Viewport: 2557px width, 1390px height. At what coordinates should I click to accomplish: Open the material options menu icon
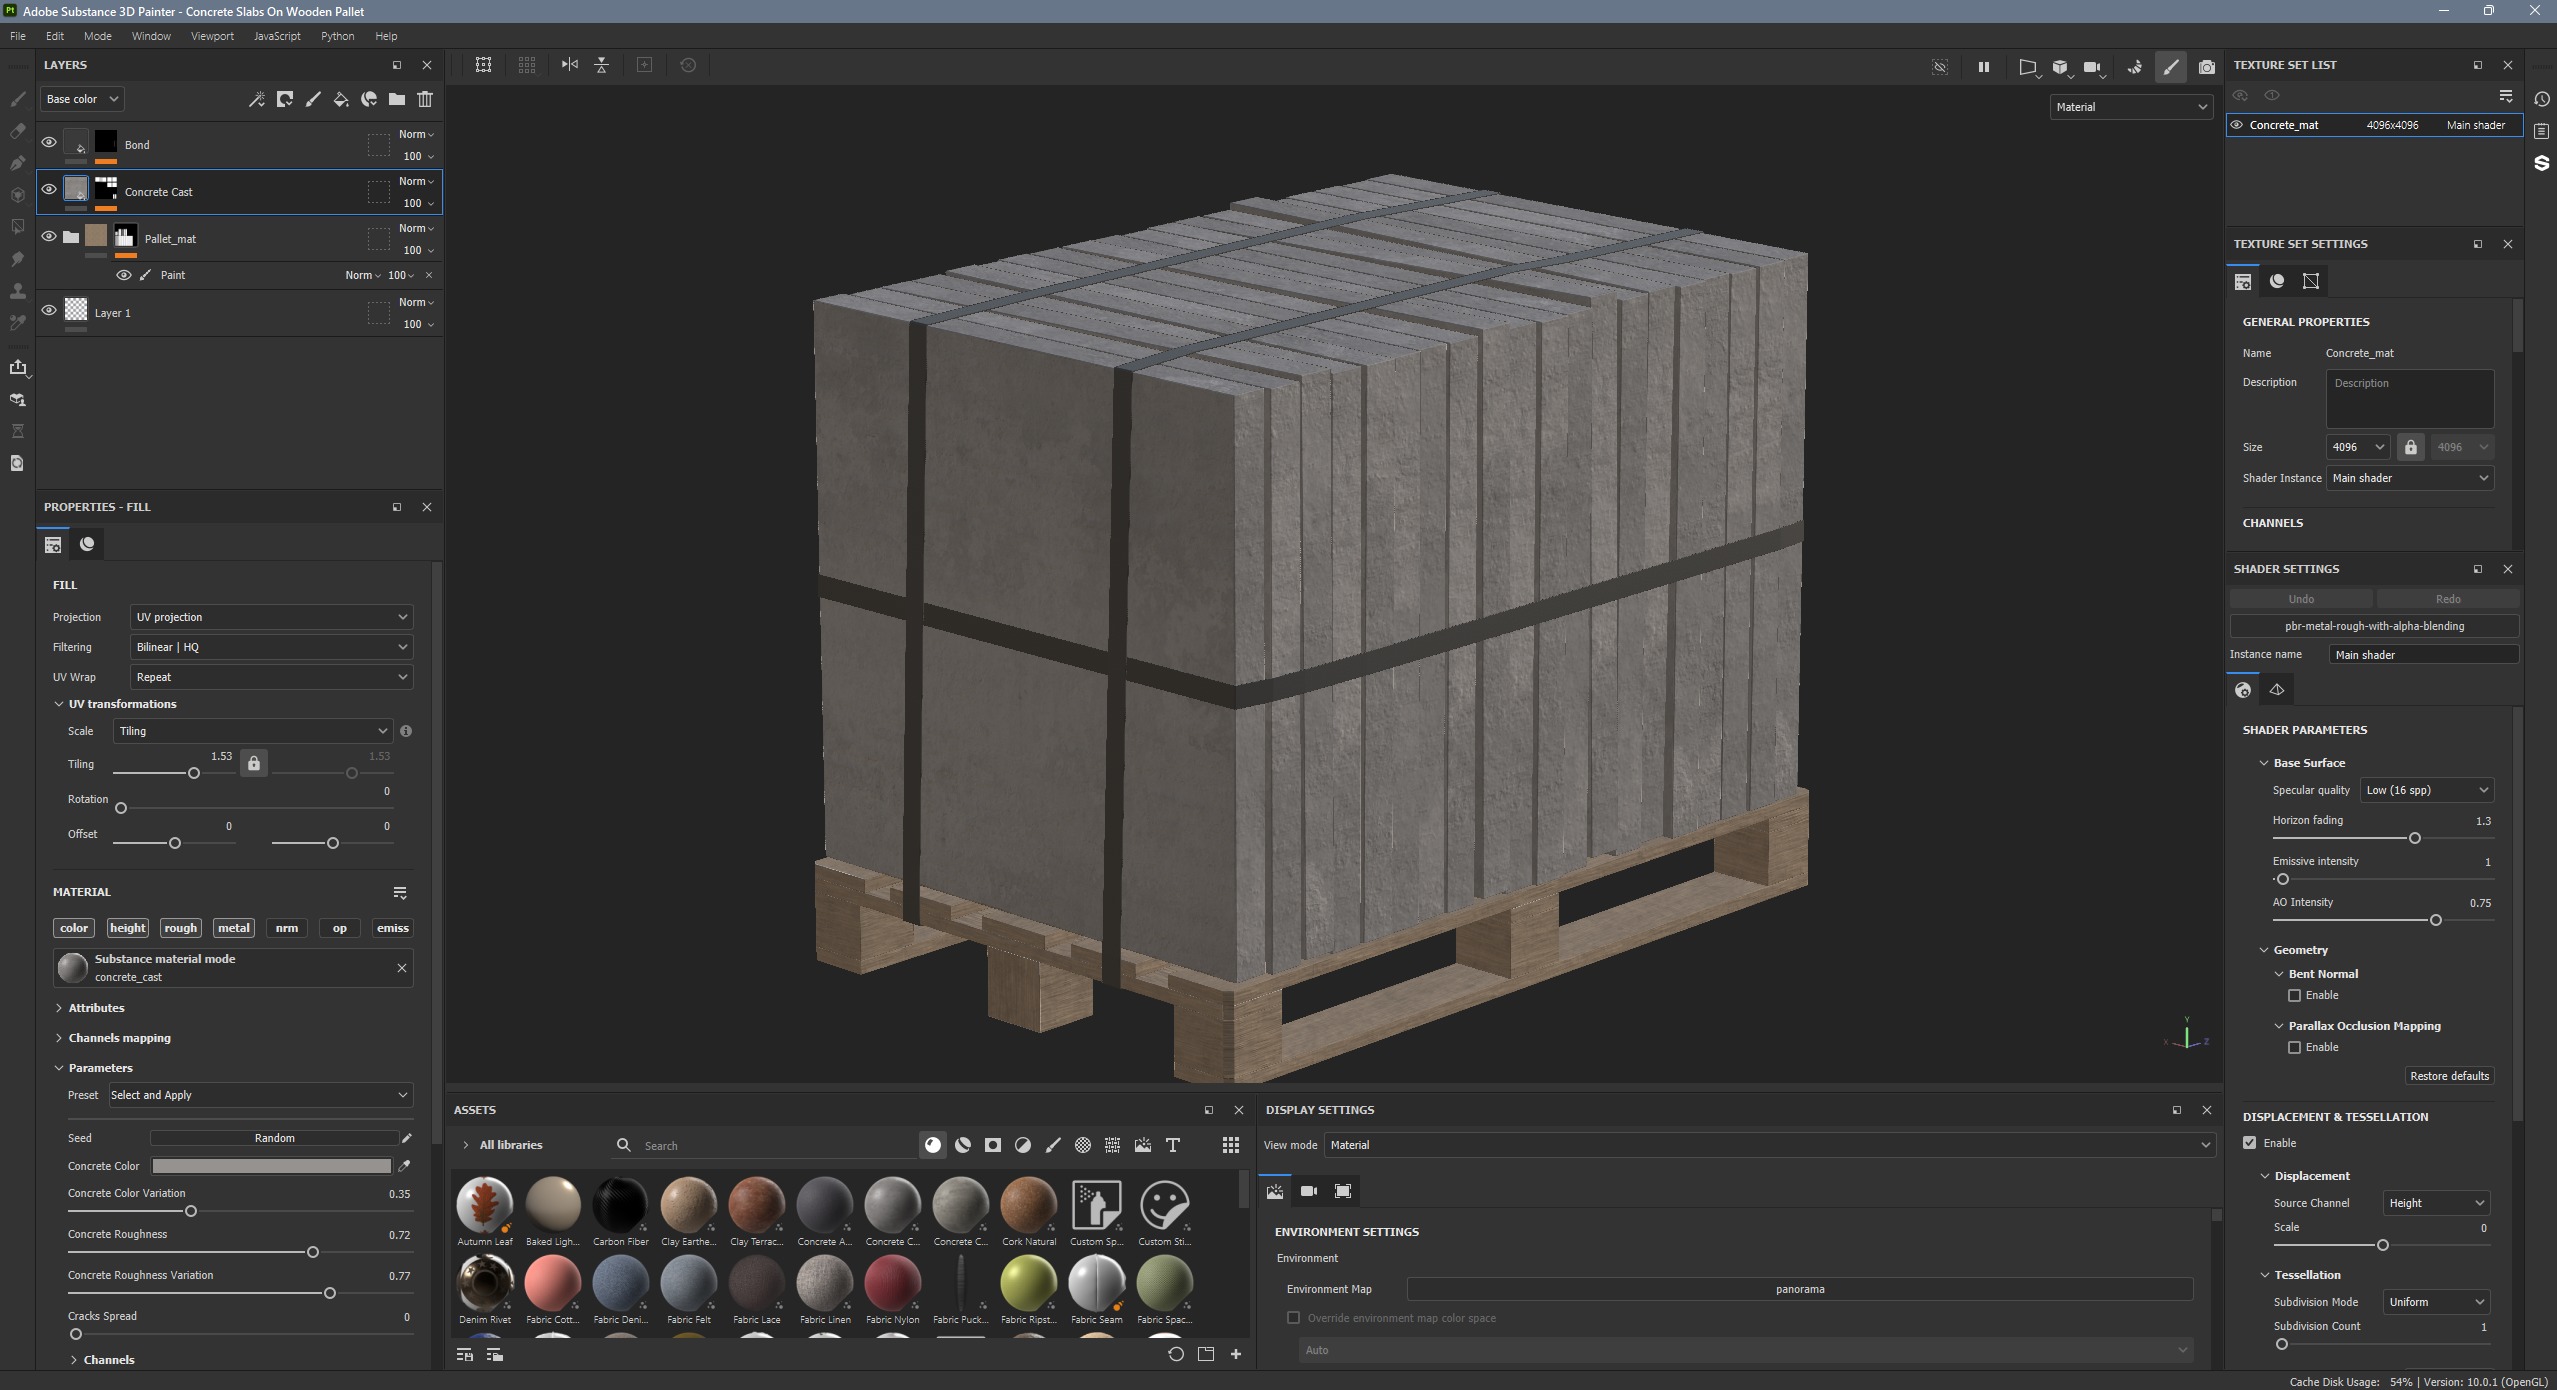point(400,892)
